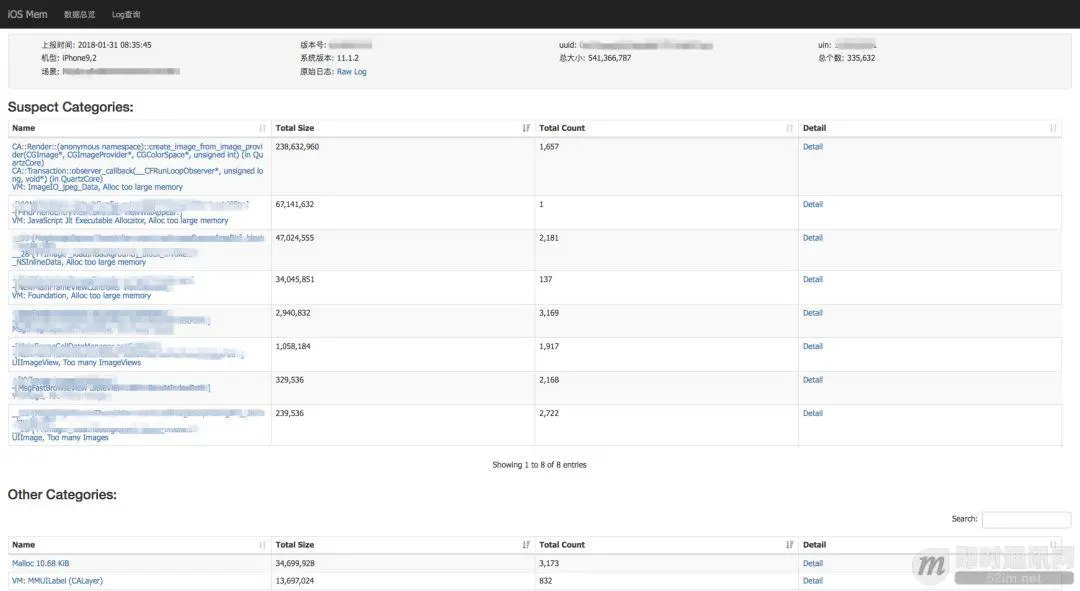Open Detail for the 329,536 row

point(813,380)
